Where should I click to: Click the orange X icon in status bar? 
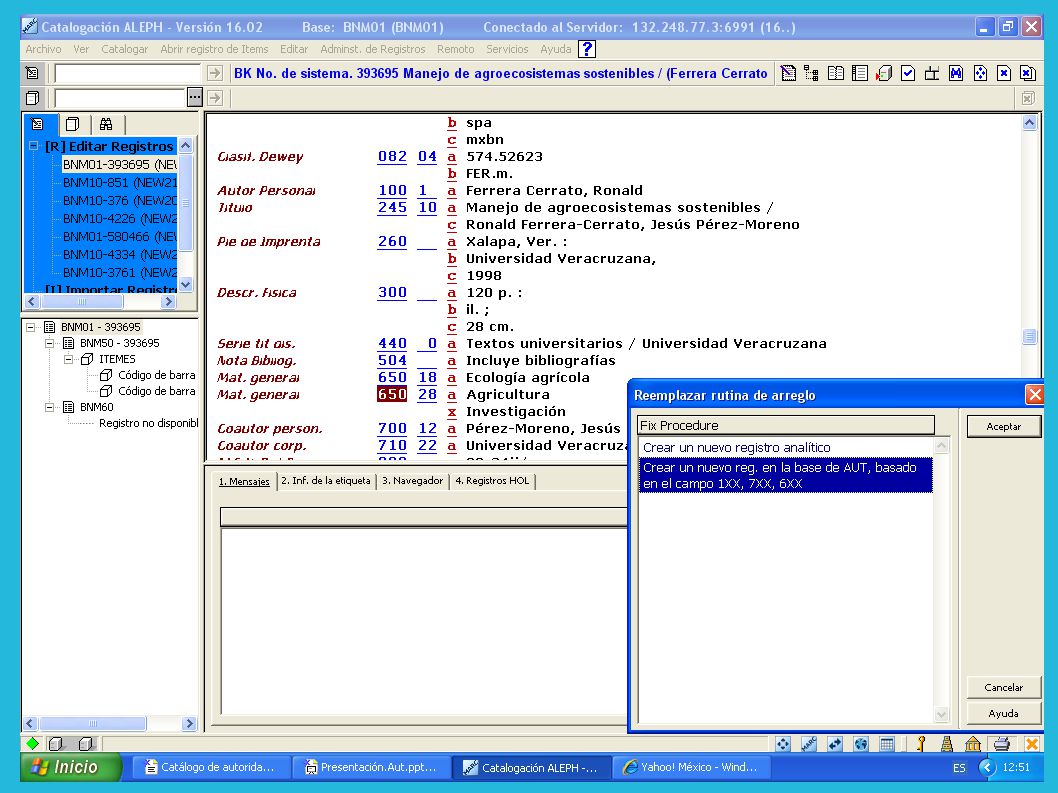(1032, 744)
